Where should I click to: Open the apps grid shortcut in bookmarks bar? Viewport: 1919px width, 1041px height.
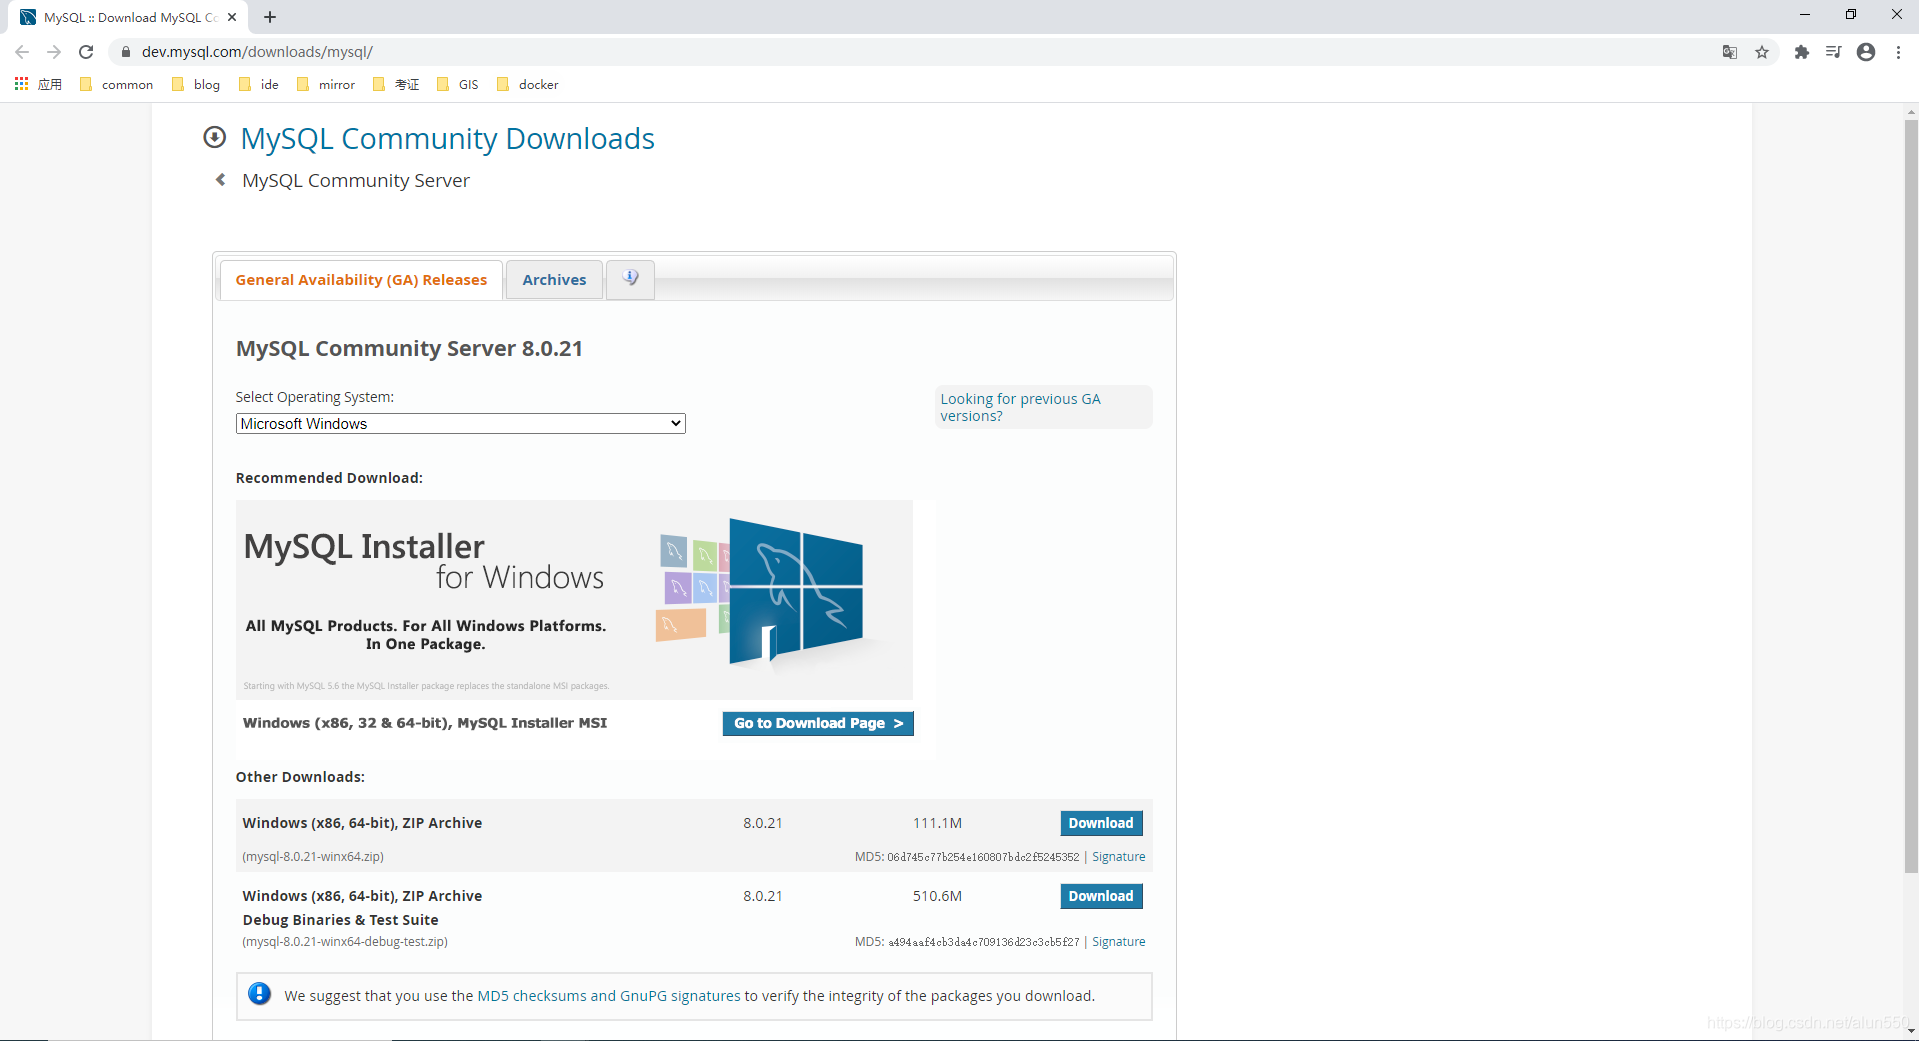pyautogui.click(x=21, y=84)
